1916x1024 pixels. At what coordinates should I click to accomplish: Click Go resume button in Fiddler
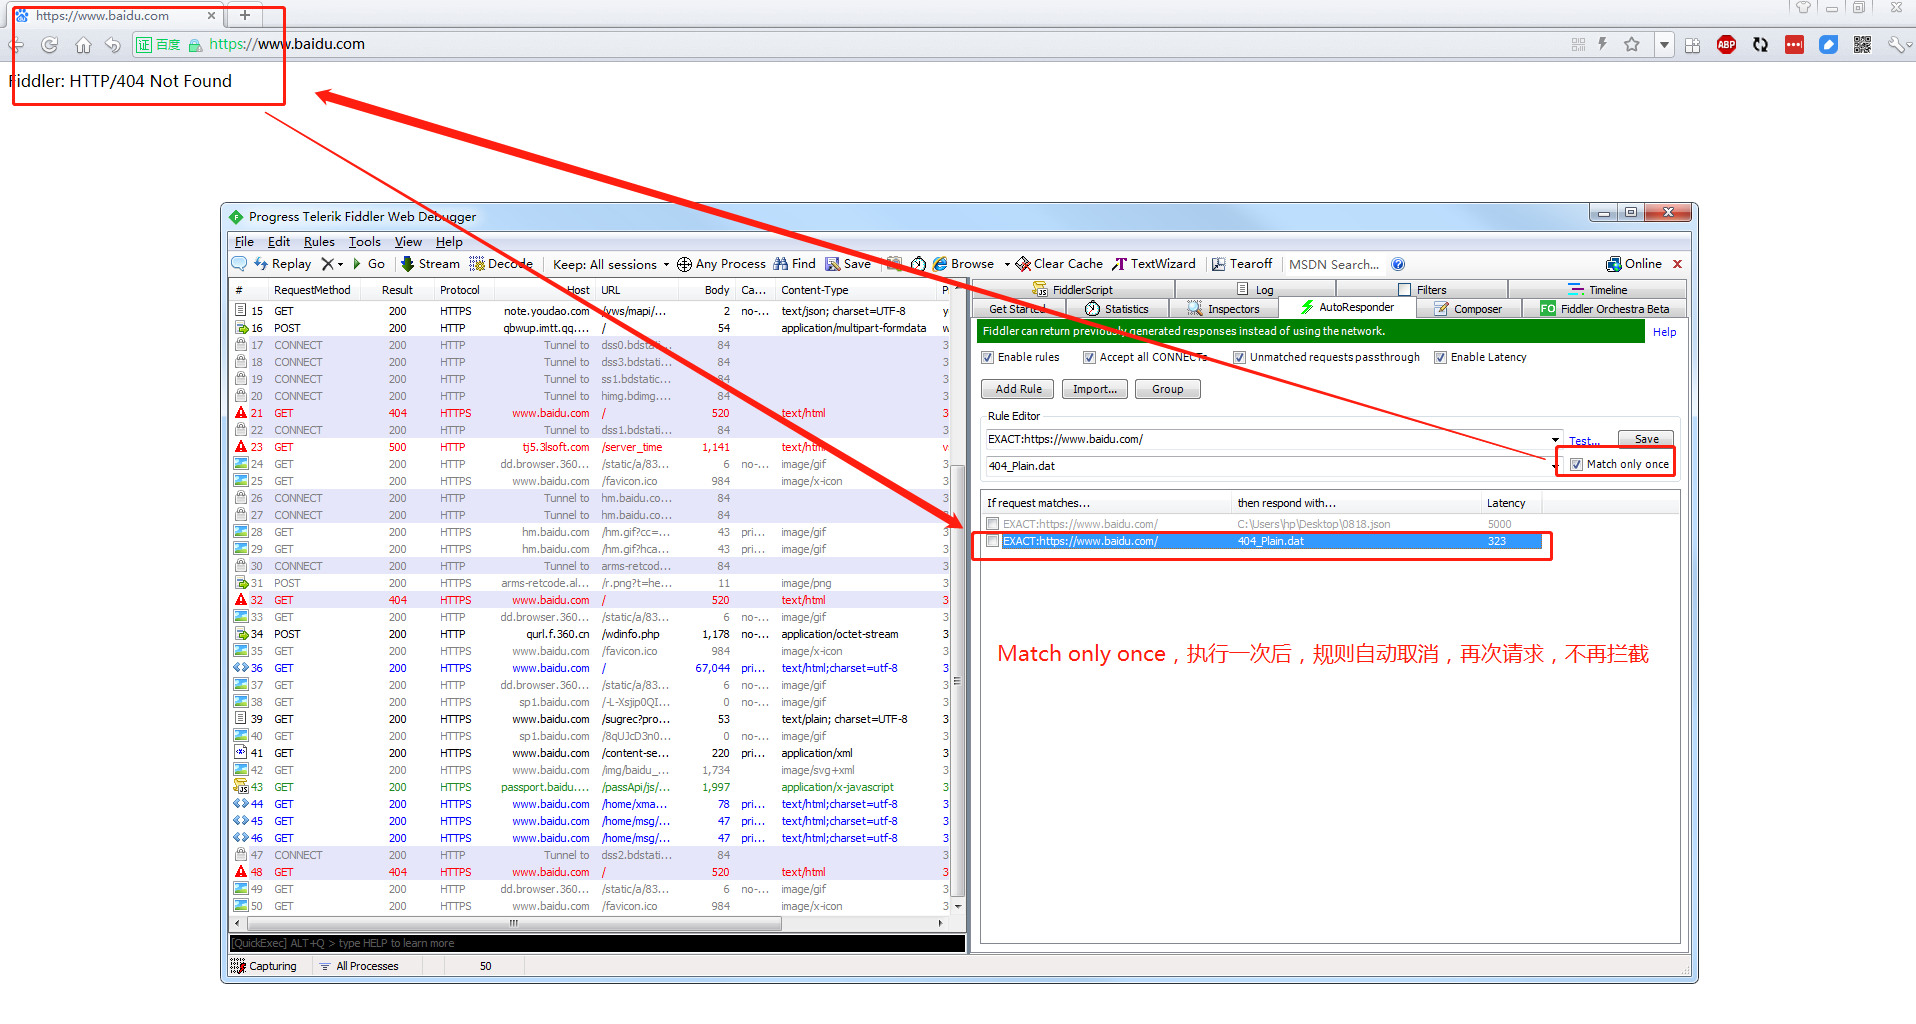[x=368, y=264]
